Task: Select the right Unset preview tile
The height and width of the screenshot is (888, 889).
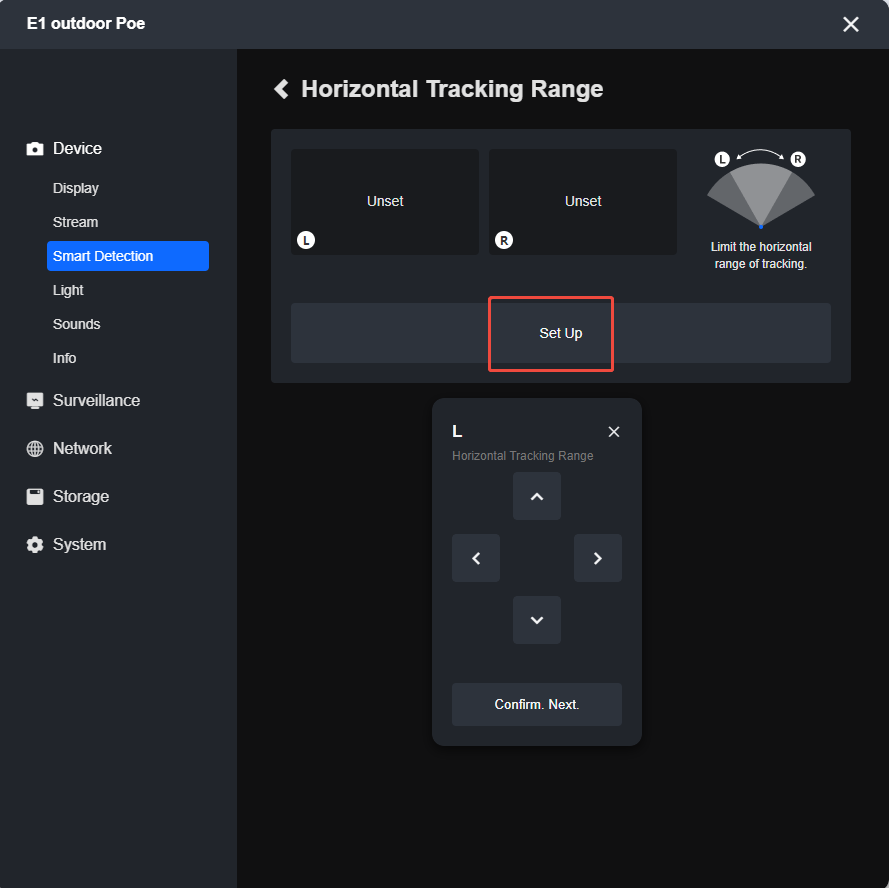Action: point(583,202)
